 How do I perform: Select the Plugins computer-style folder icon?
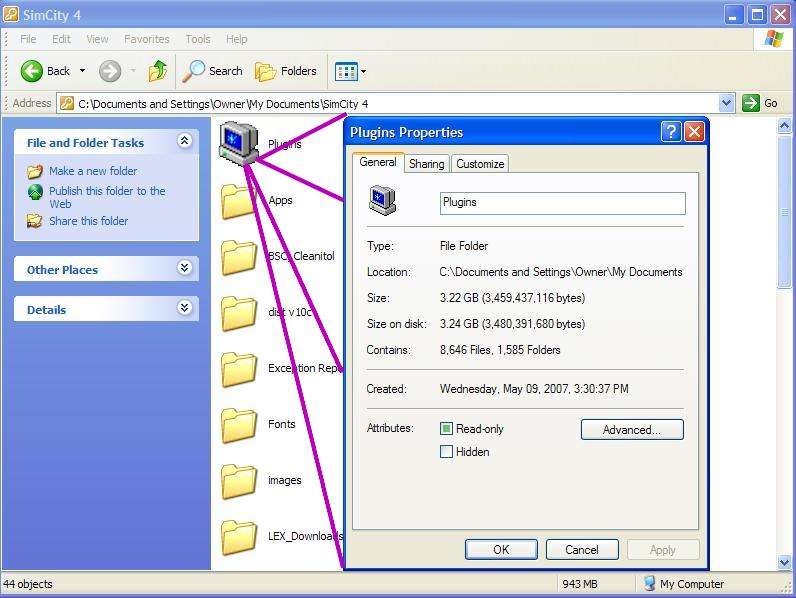click(238, 143)
